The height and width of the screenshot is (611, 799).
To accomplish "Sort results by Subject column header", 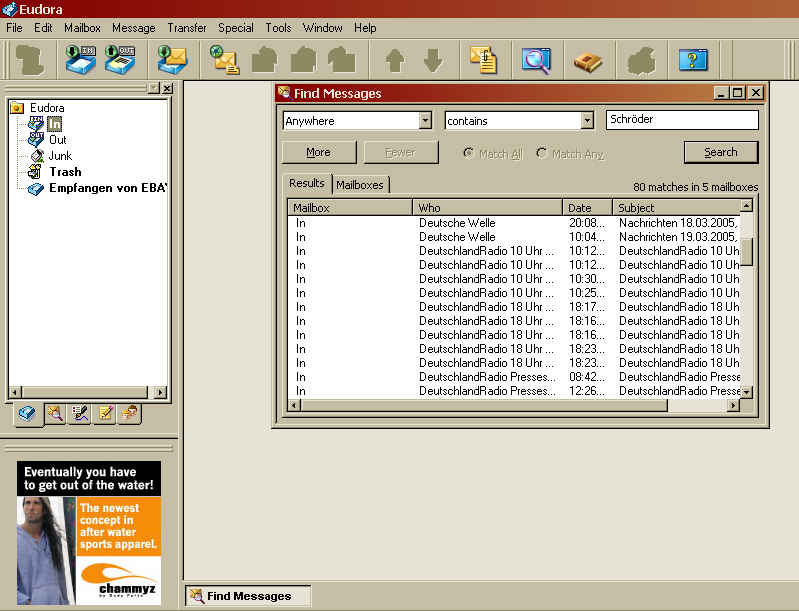I will tap(677, 207).
